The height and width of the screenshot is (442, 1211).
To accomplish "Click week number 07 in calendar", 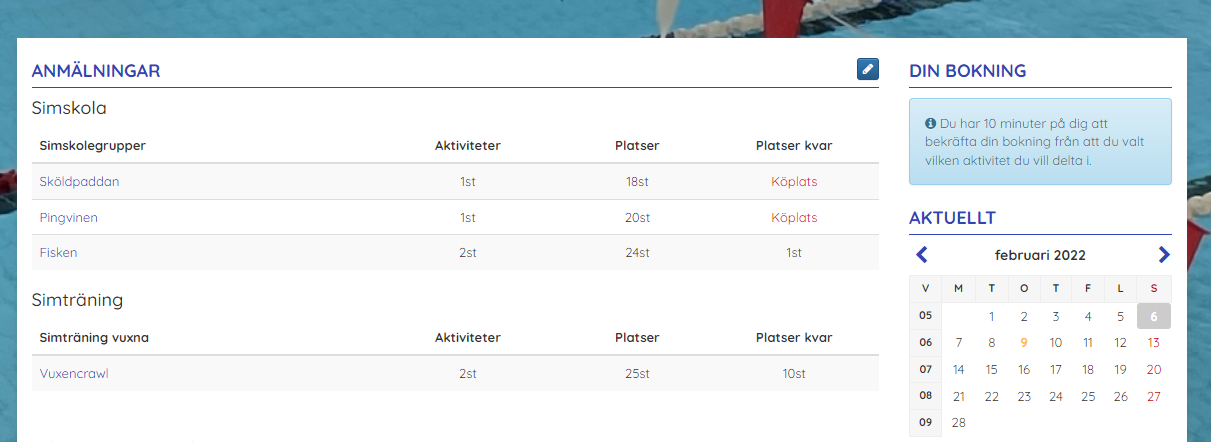I will coord(925,369).
